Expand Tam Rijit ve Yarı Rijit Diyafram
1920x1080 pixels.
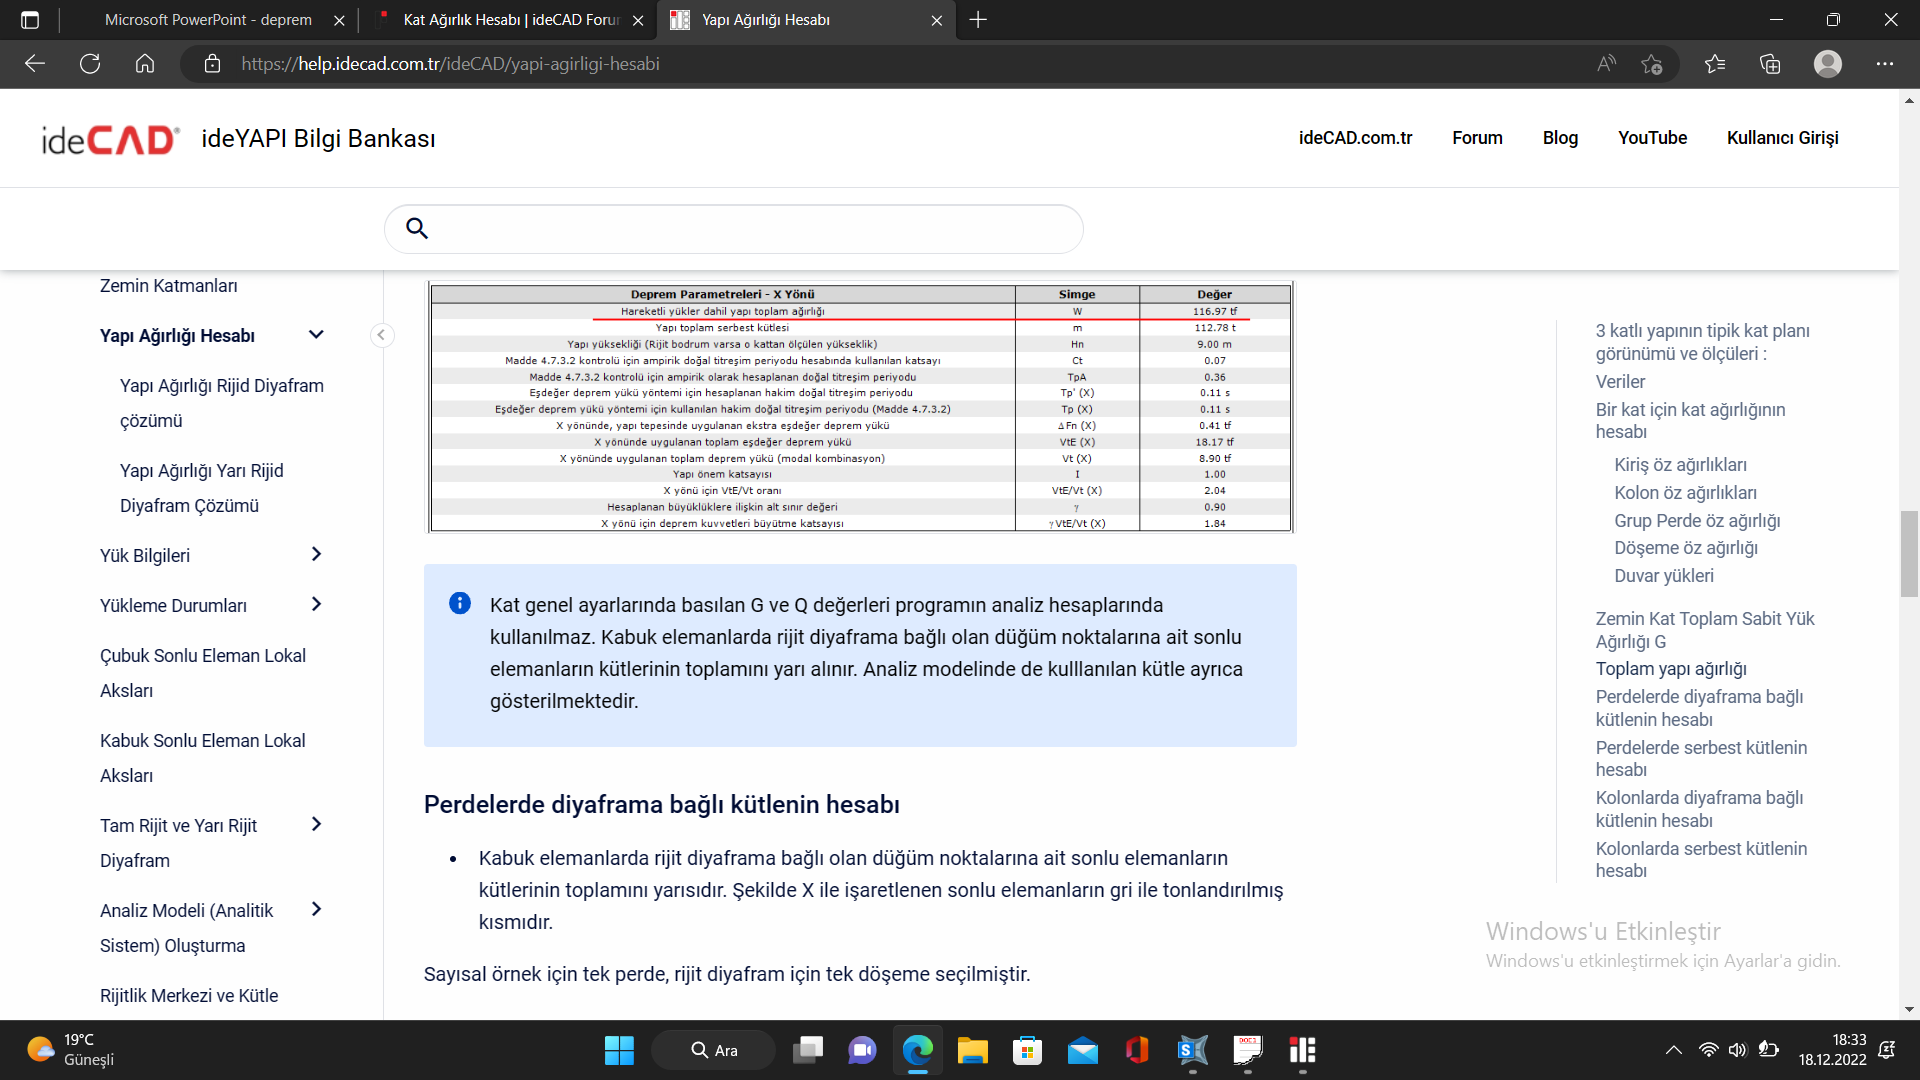coord(316,824)
